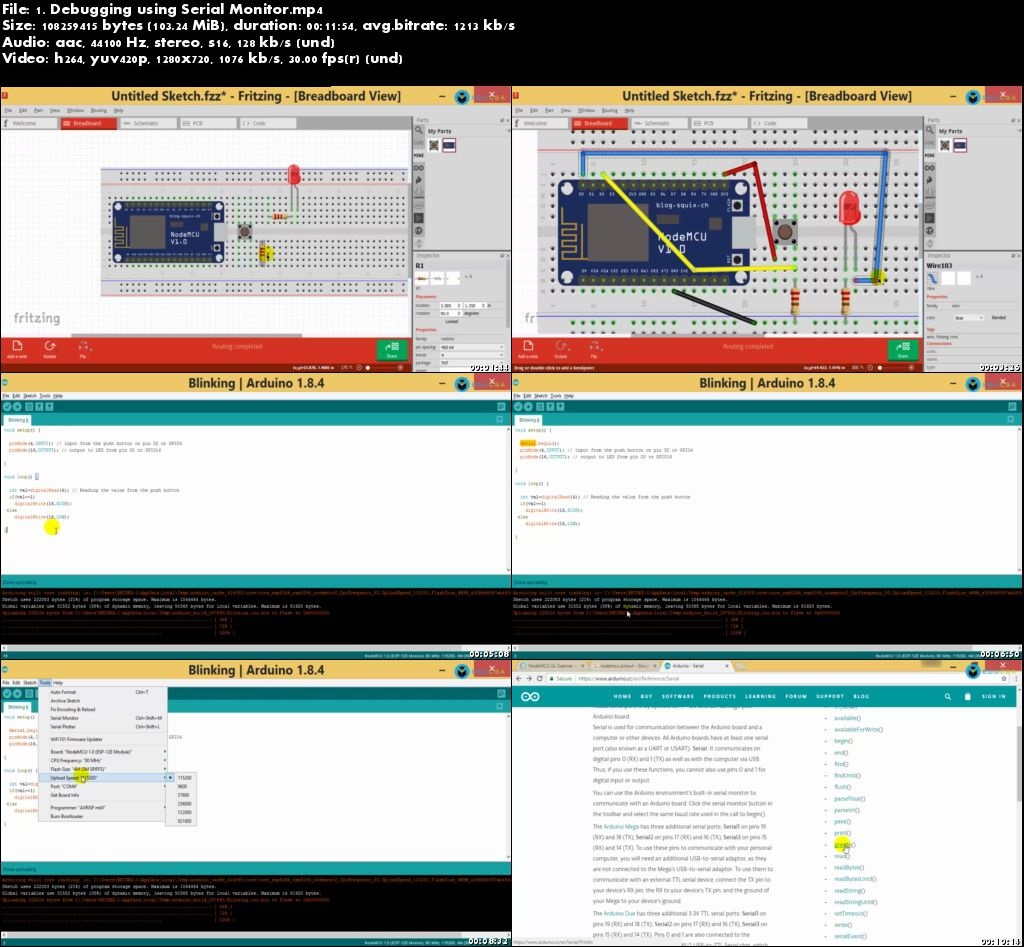The image size is (1024, 947).
Task: Click the New sketch icon in middle-left Arduino frame
Action: point(29,406)
